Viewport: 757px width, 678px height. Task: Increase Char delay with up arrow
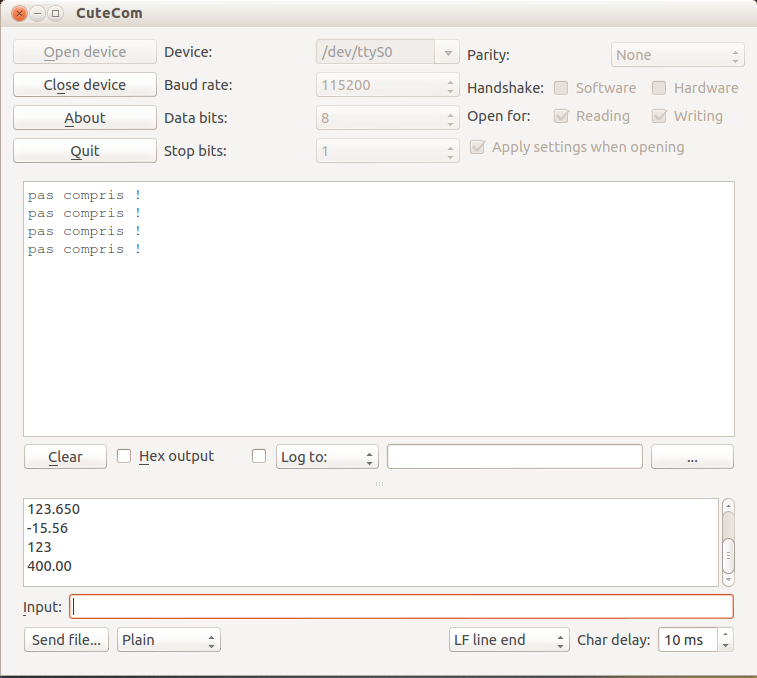point(726,634)
